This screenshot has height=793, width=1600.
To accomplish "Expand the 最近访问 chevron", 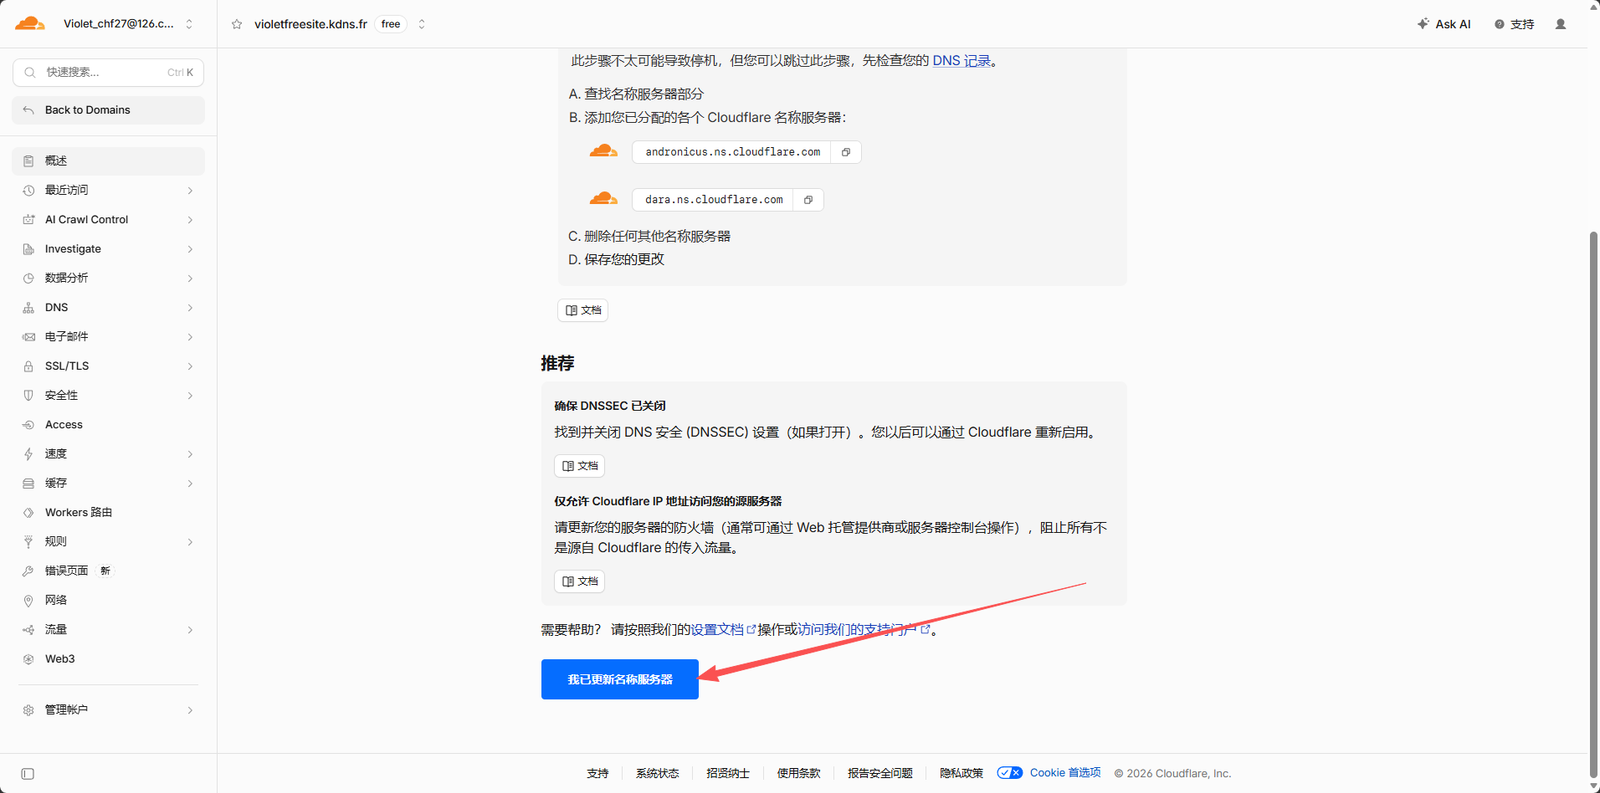I will (x=190, y=190).
